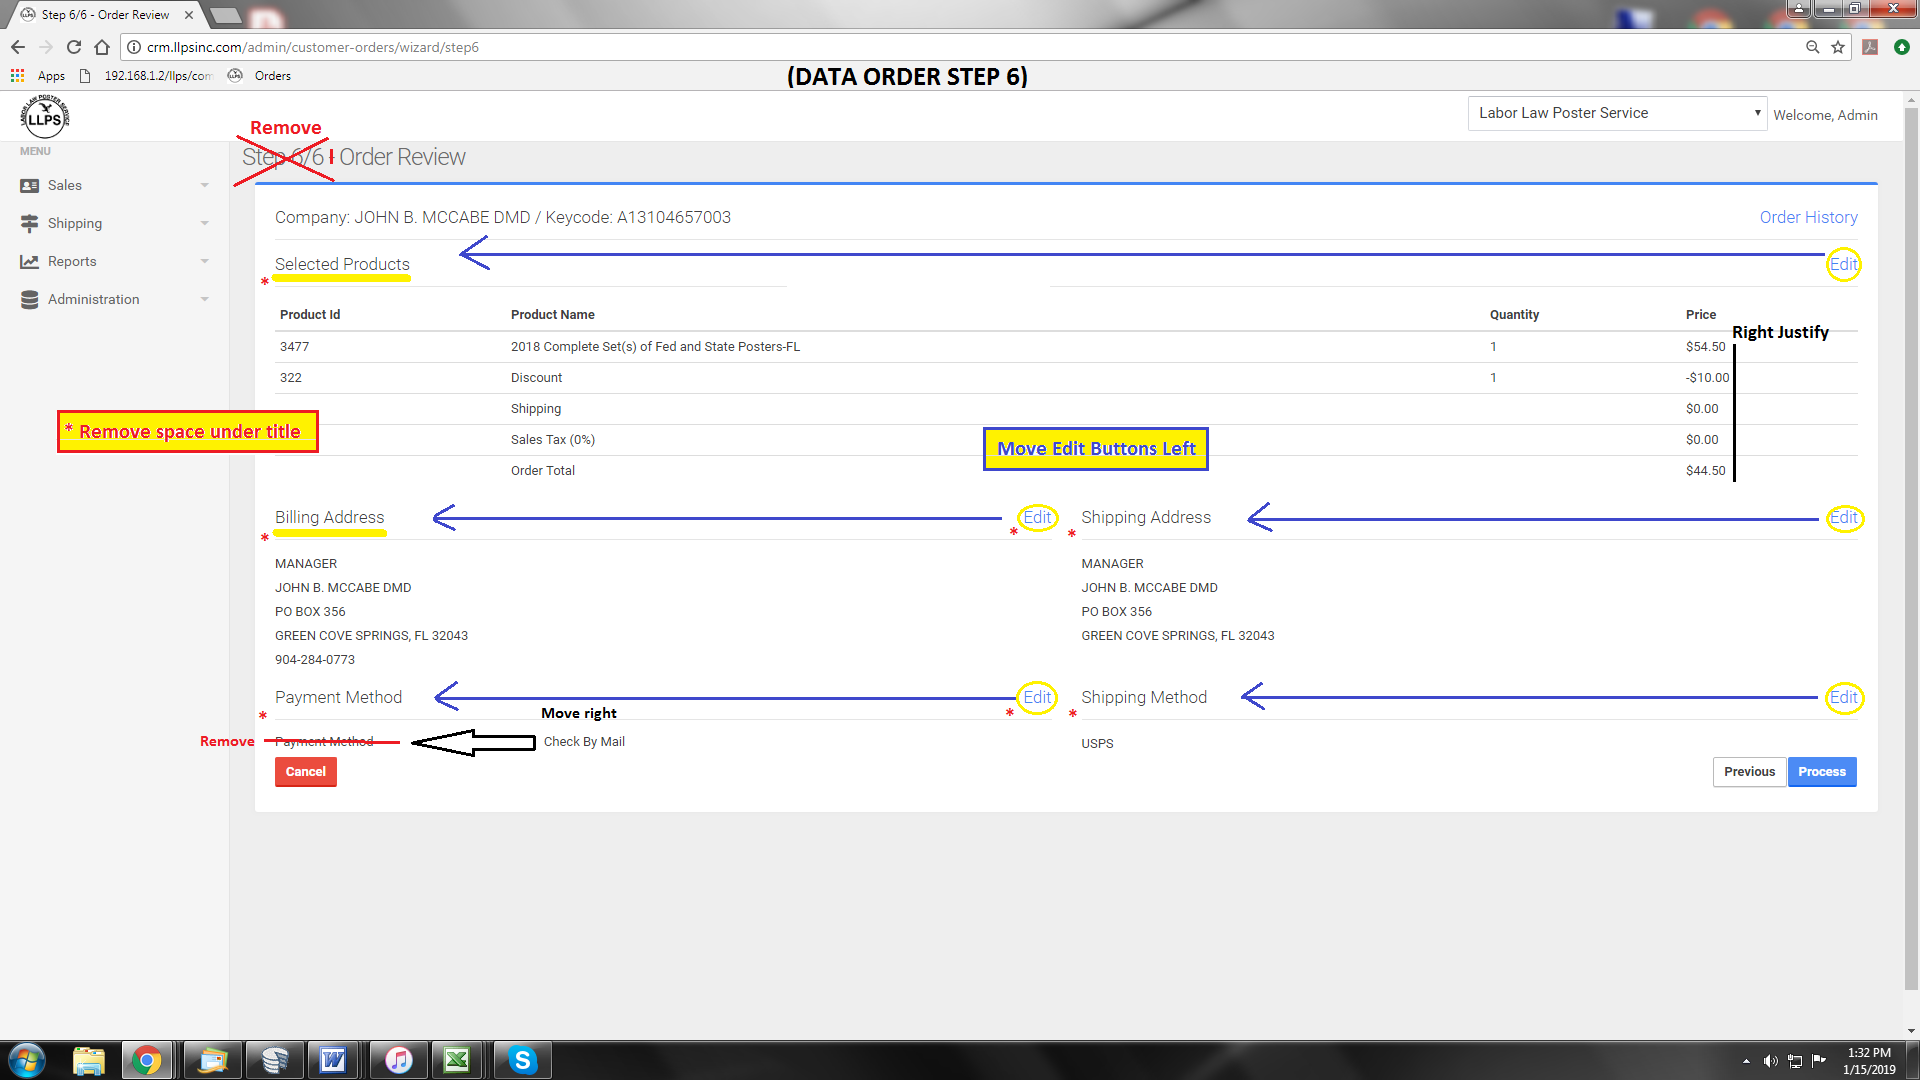The width and height of the screenshot is (1920, 1080).
Task: Expand the Administration menu chevron
Action: point(205,299)
